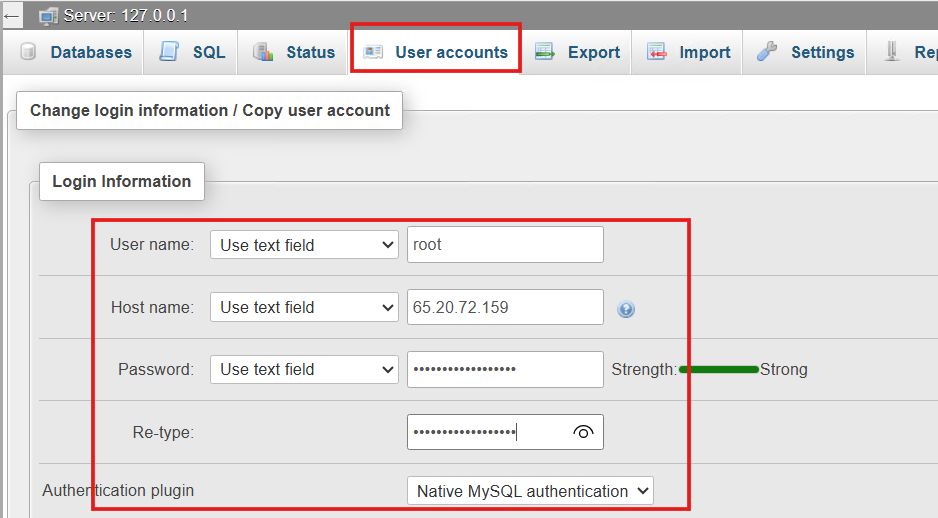938x518 pixels.
Task: Open the User name type dropdown
Action: pos(304,245)
